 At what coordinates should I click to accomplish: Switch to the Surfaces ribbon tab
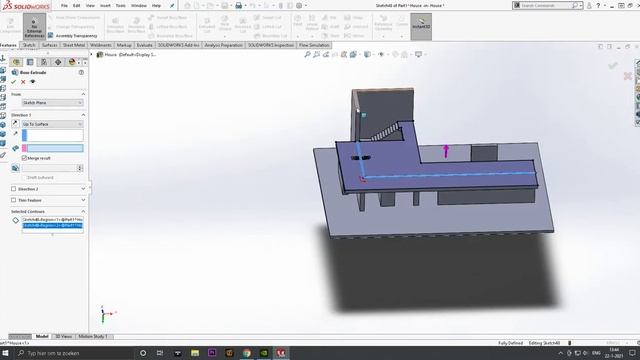point(49,45)
